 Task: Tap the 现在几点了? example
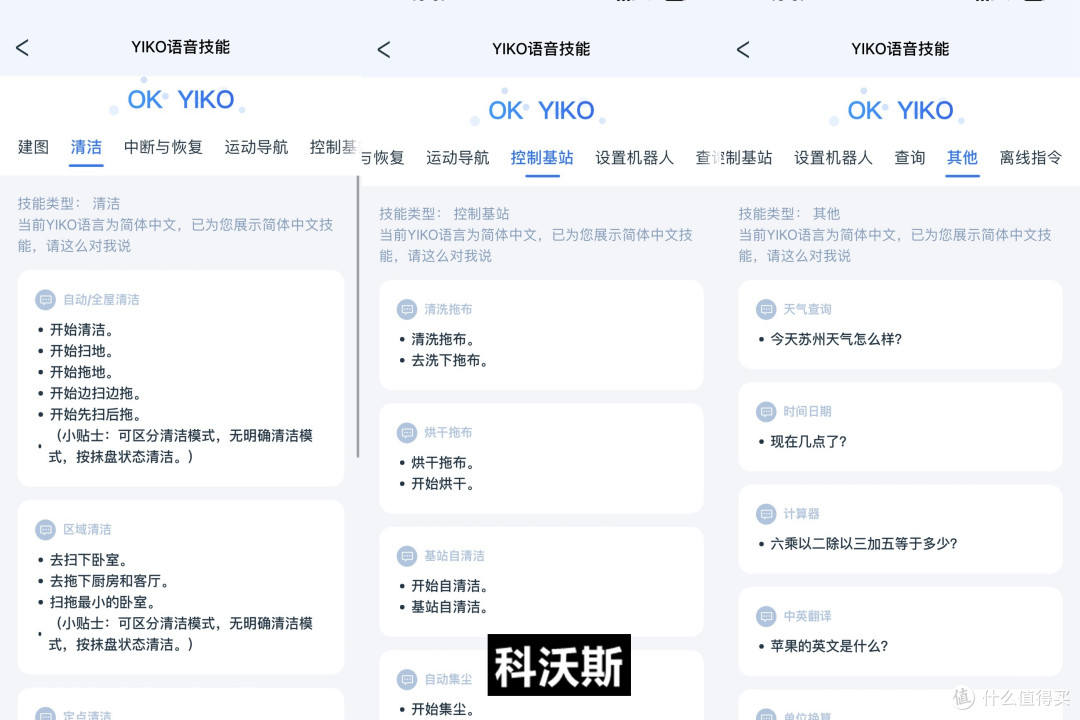(x=808, y=442)
